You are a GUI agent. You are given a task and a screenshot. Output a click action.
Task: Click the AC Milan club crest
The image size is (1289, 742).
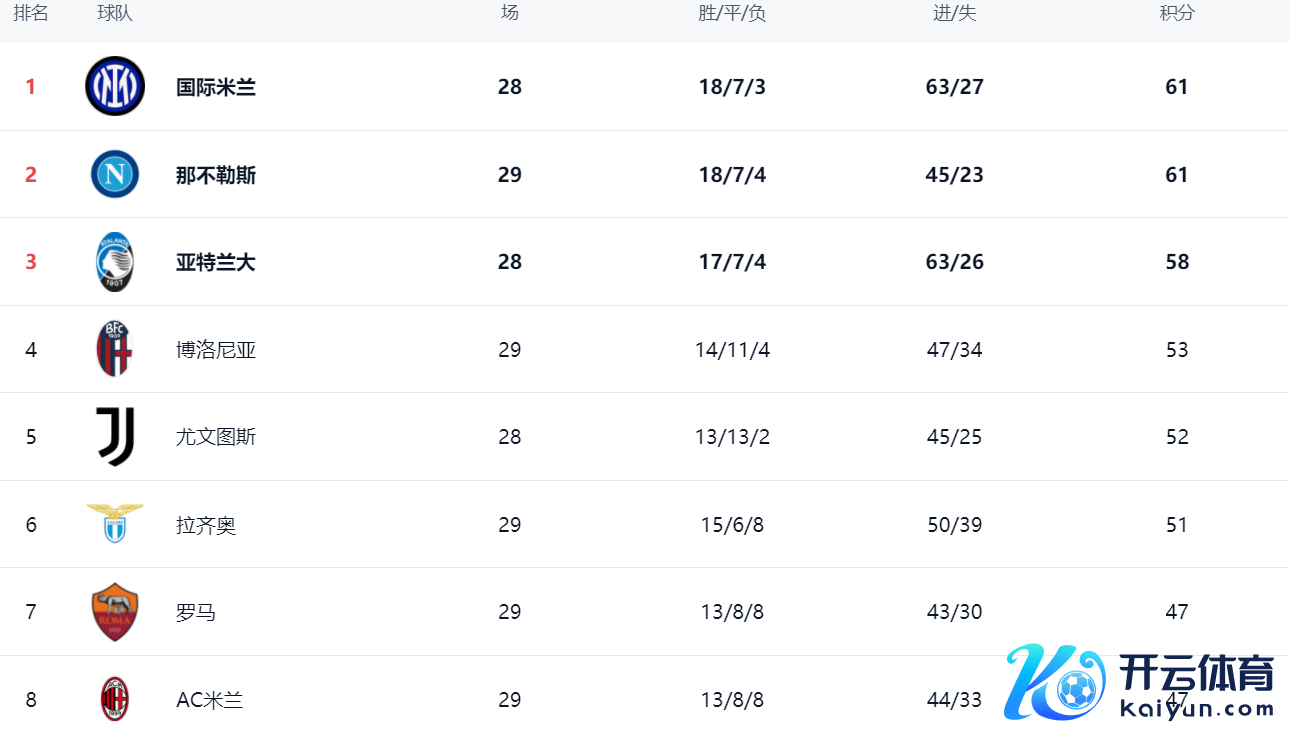[x=115, y=699]
